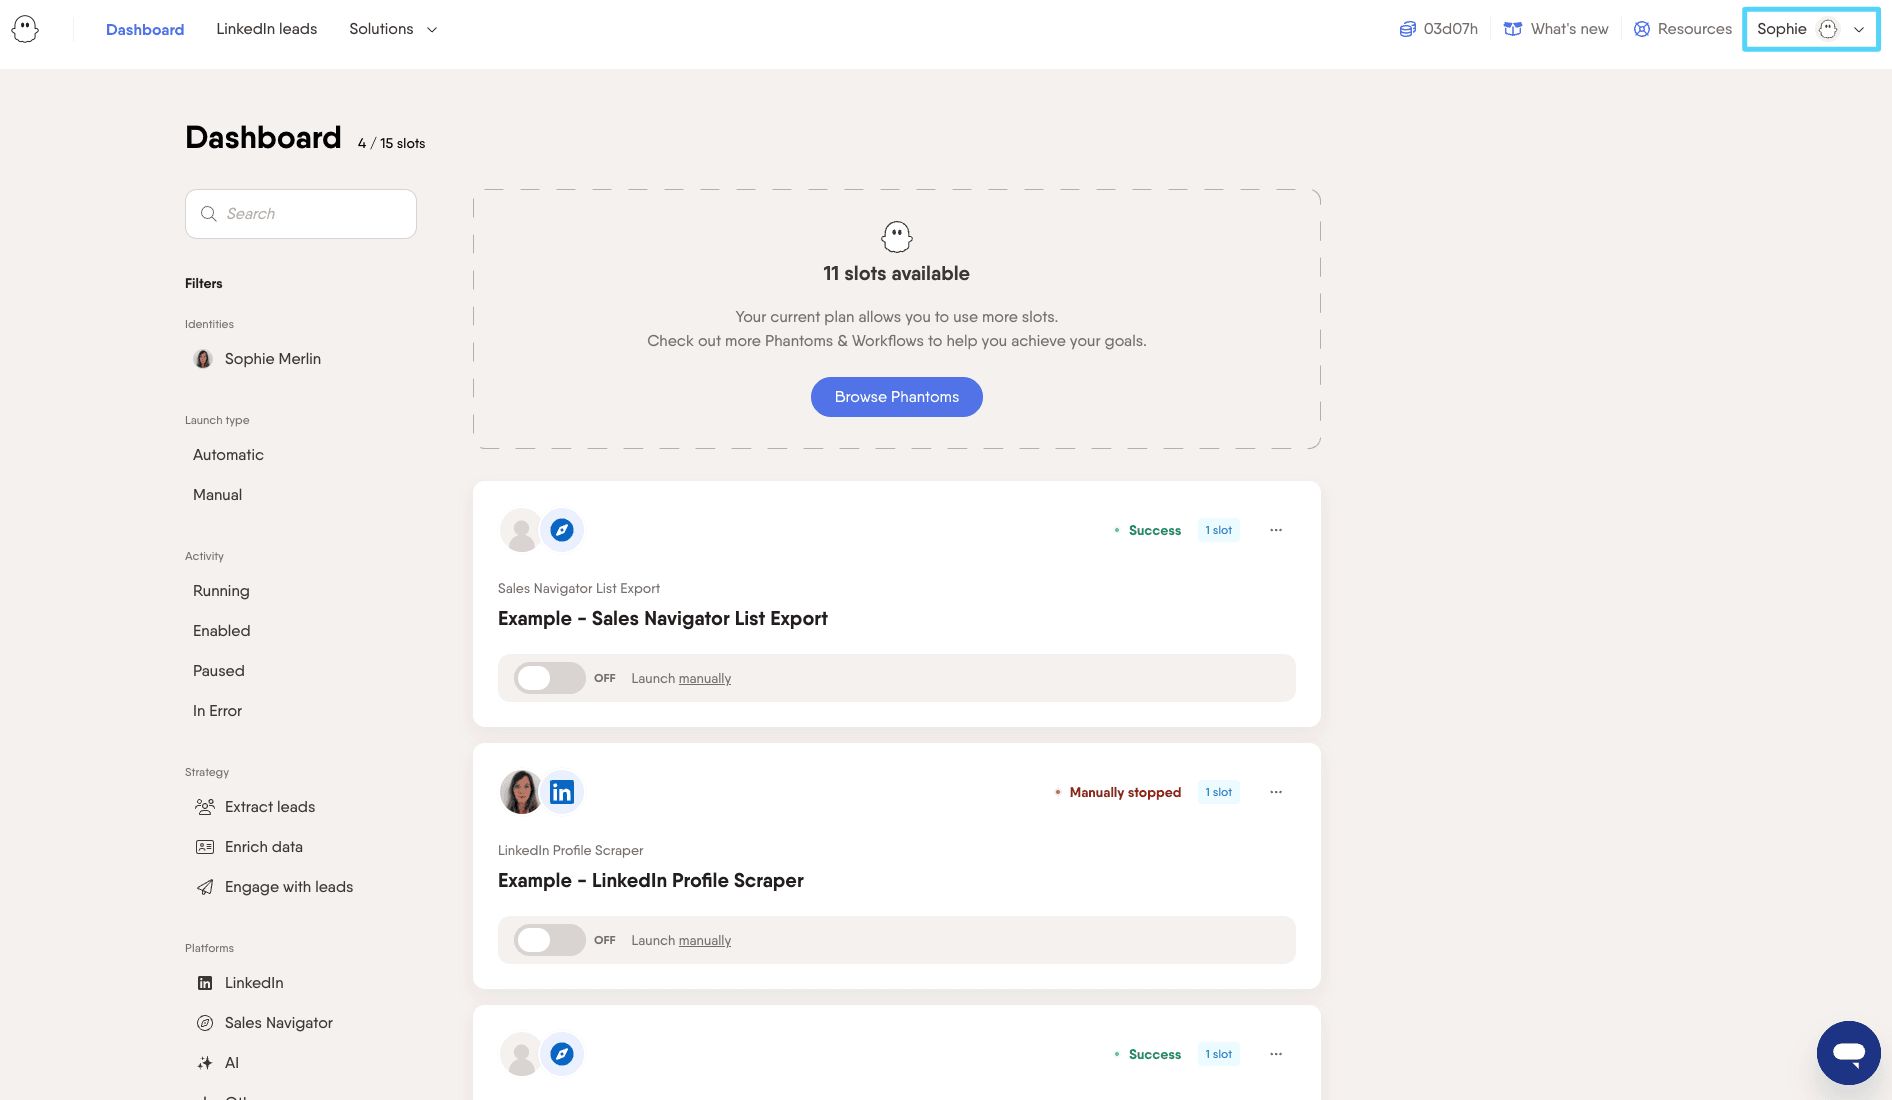The width and height of the screenshot is (1892, 1100).
Task: Go to LinkedIn leads tab
Action: (266, 29)
